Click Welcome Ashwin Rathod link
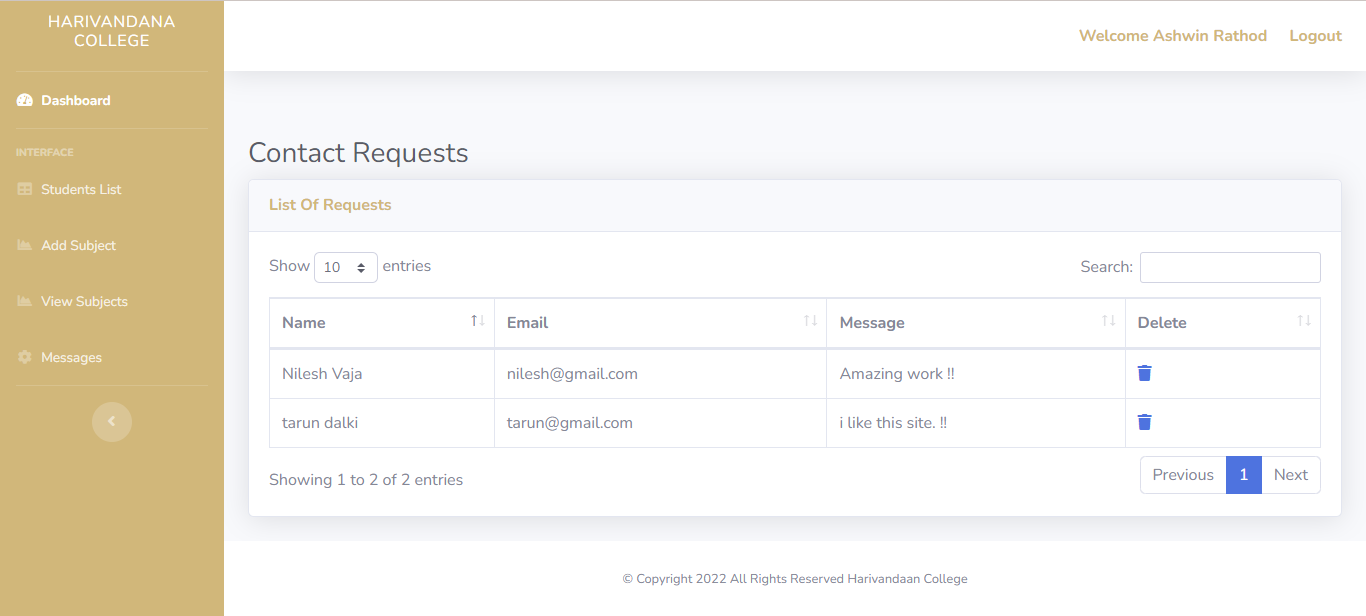 (x=1173, y=36)
